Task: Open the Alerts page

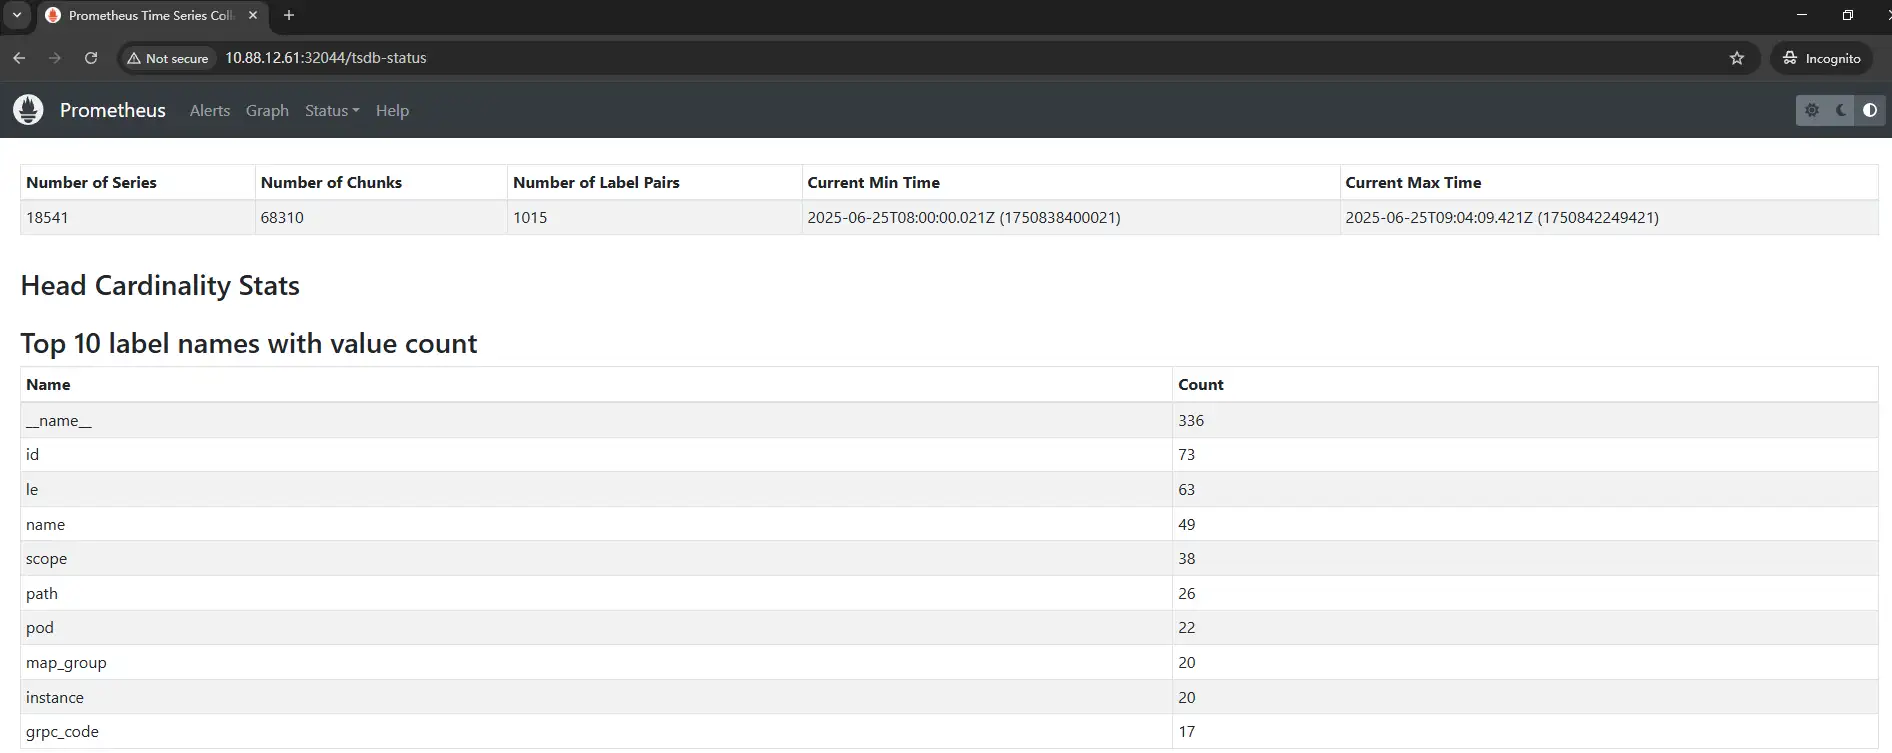Action: (x=209, y=111)
